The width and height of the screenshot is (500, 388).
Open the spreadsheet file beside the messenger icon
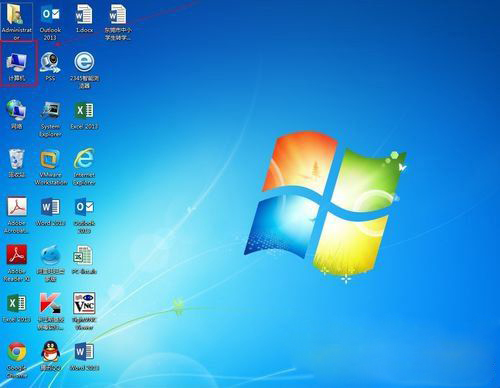83,255
